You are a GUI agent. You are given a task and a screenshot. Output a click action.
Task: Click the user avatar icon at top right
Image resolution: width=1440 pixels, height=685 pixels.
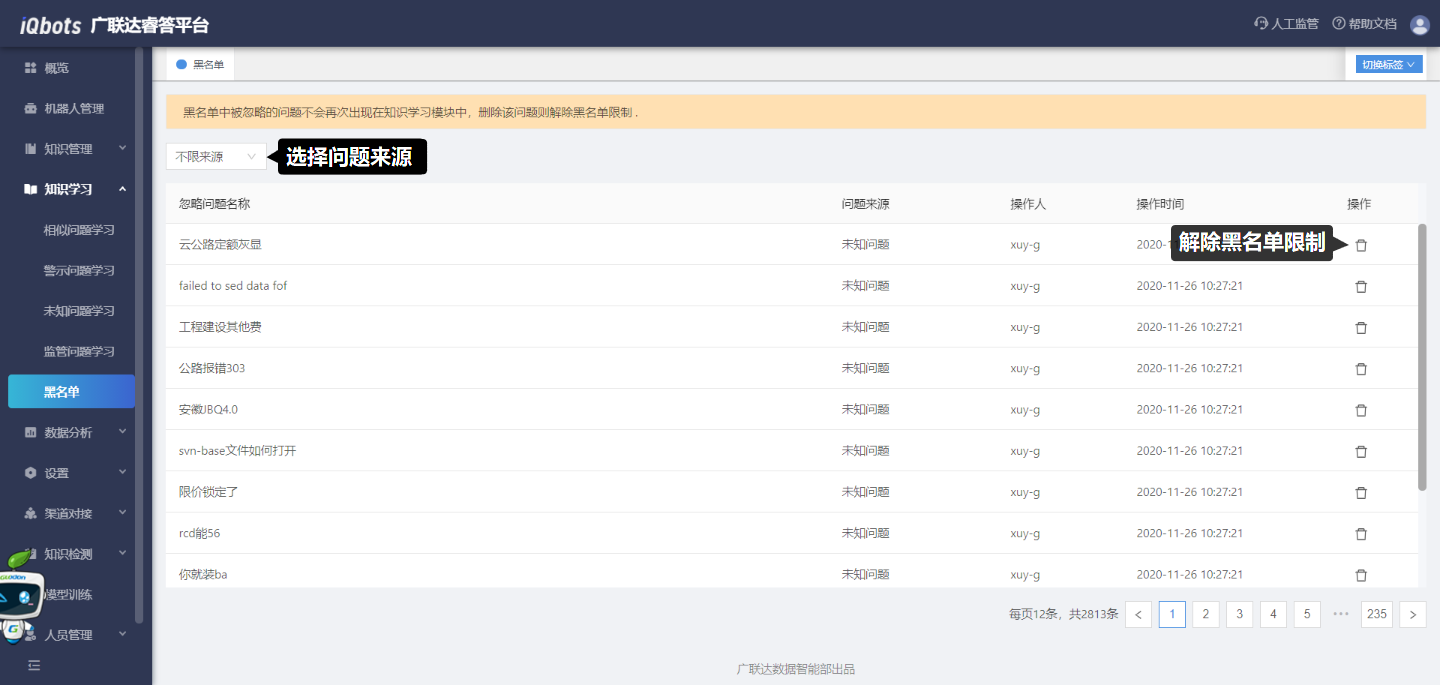1419,25
